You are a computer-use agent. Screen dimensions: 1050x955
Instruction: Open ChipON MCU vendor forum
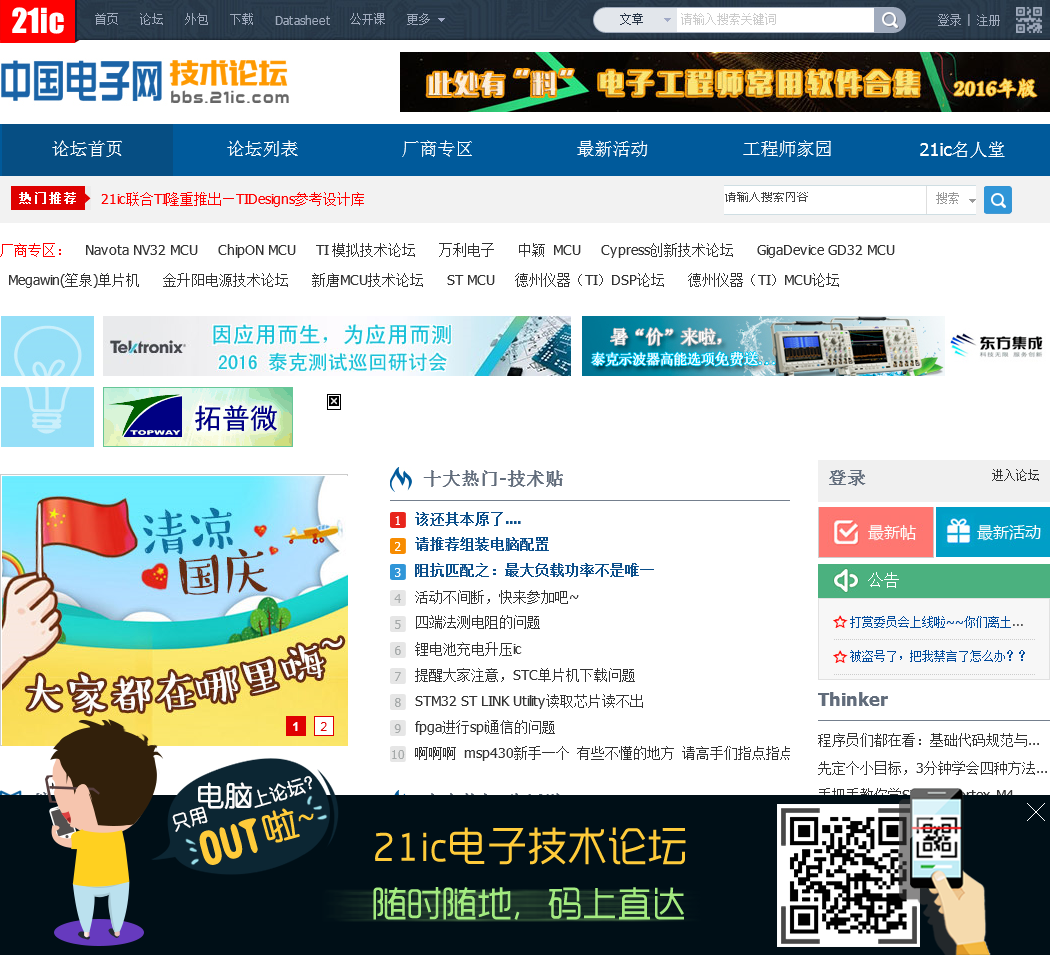pyautogui.click(x=256, y=250)
